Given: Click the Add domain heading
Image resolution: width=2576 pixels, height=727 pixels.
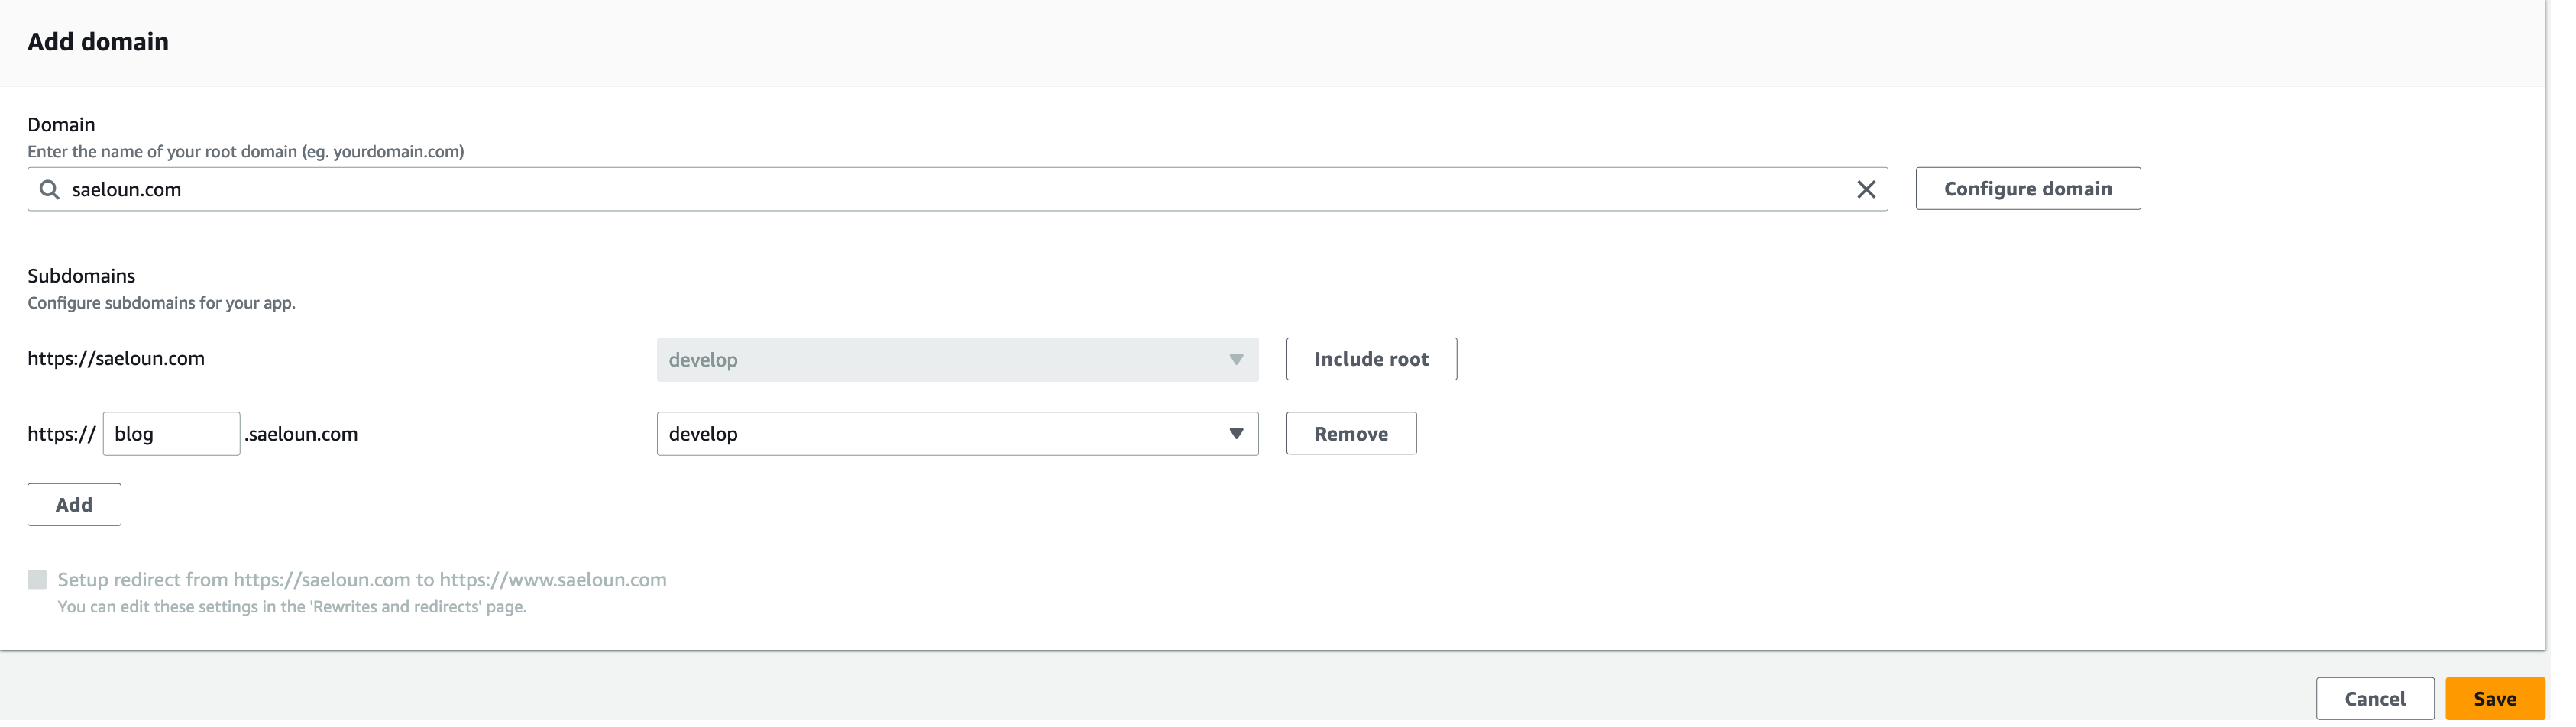Looking at the screenshot, I should tap(98, 42).
